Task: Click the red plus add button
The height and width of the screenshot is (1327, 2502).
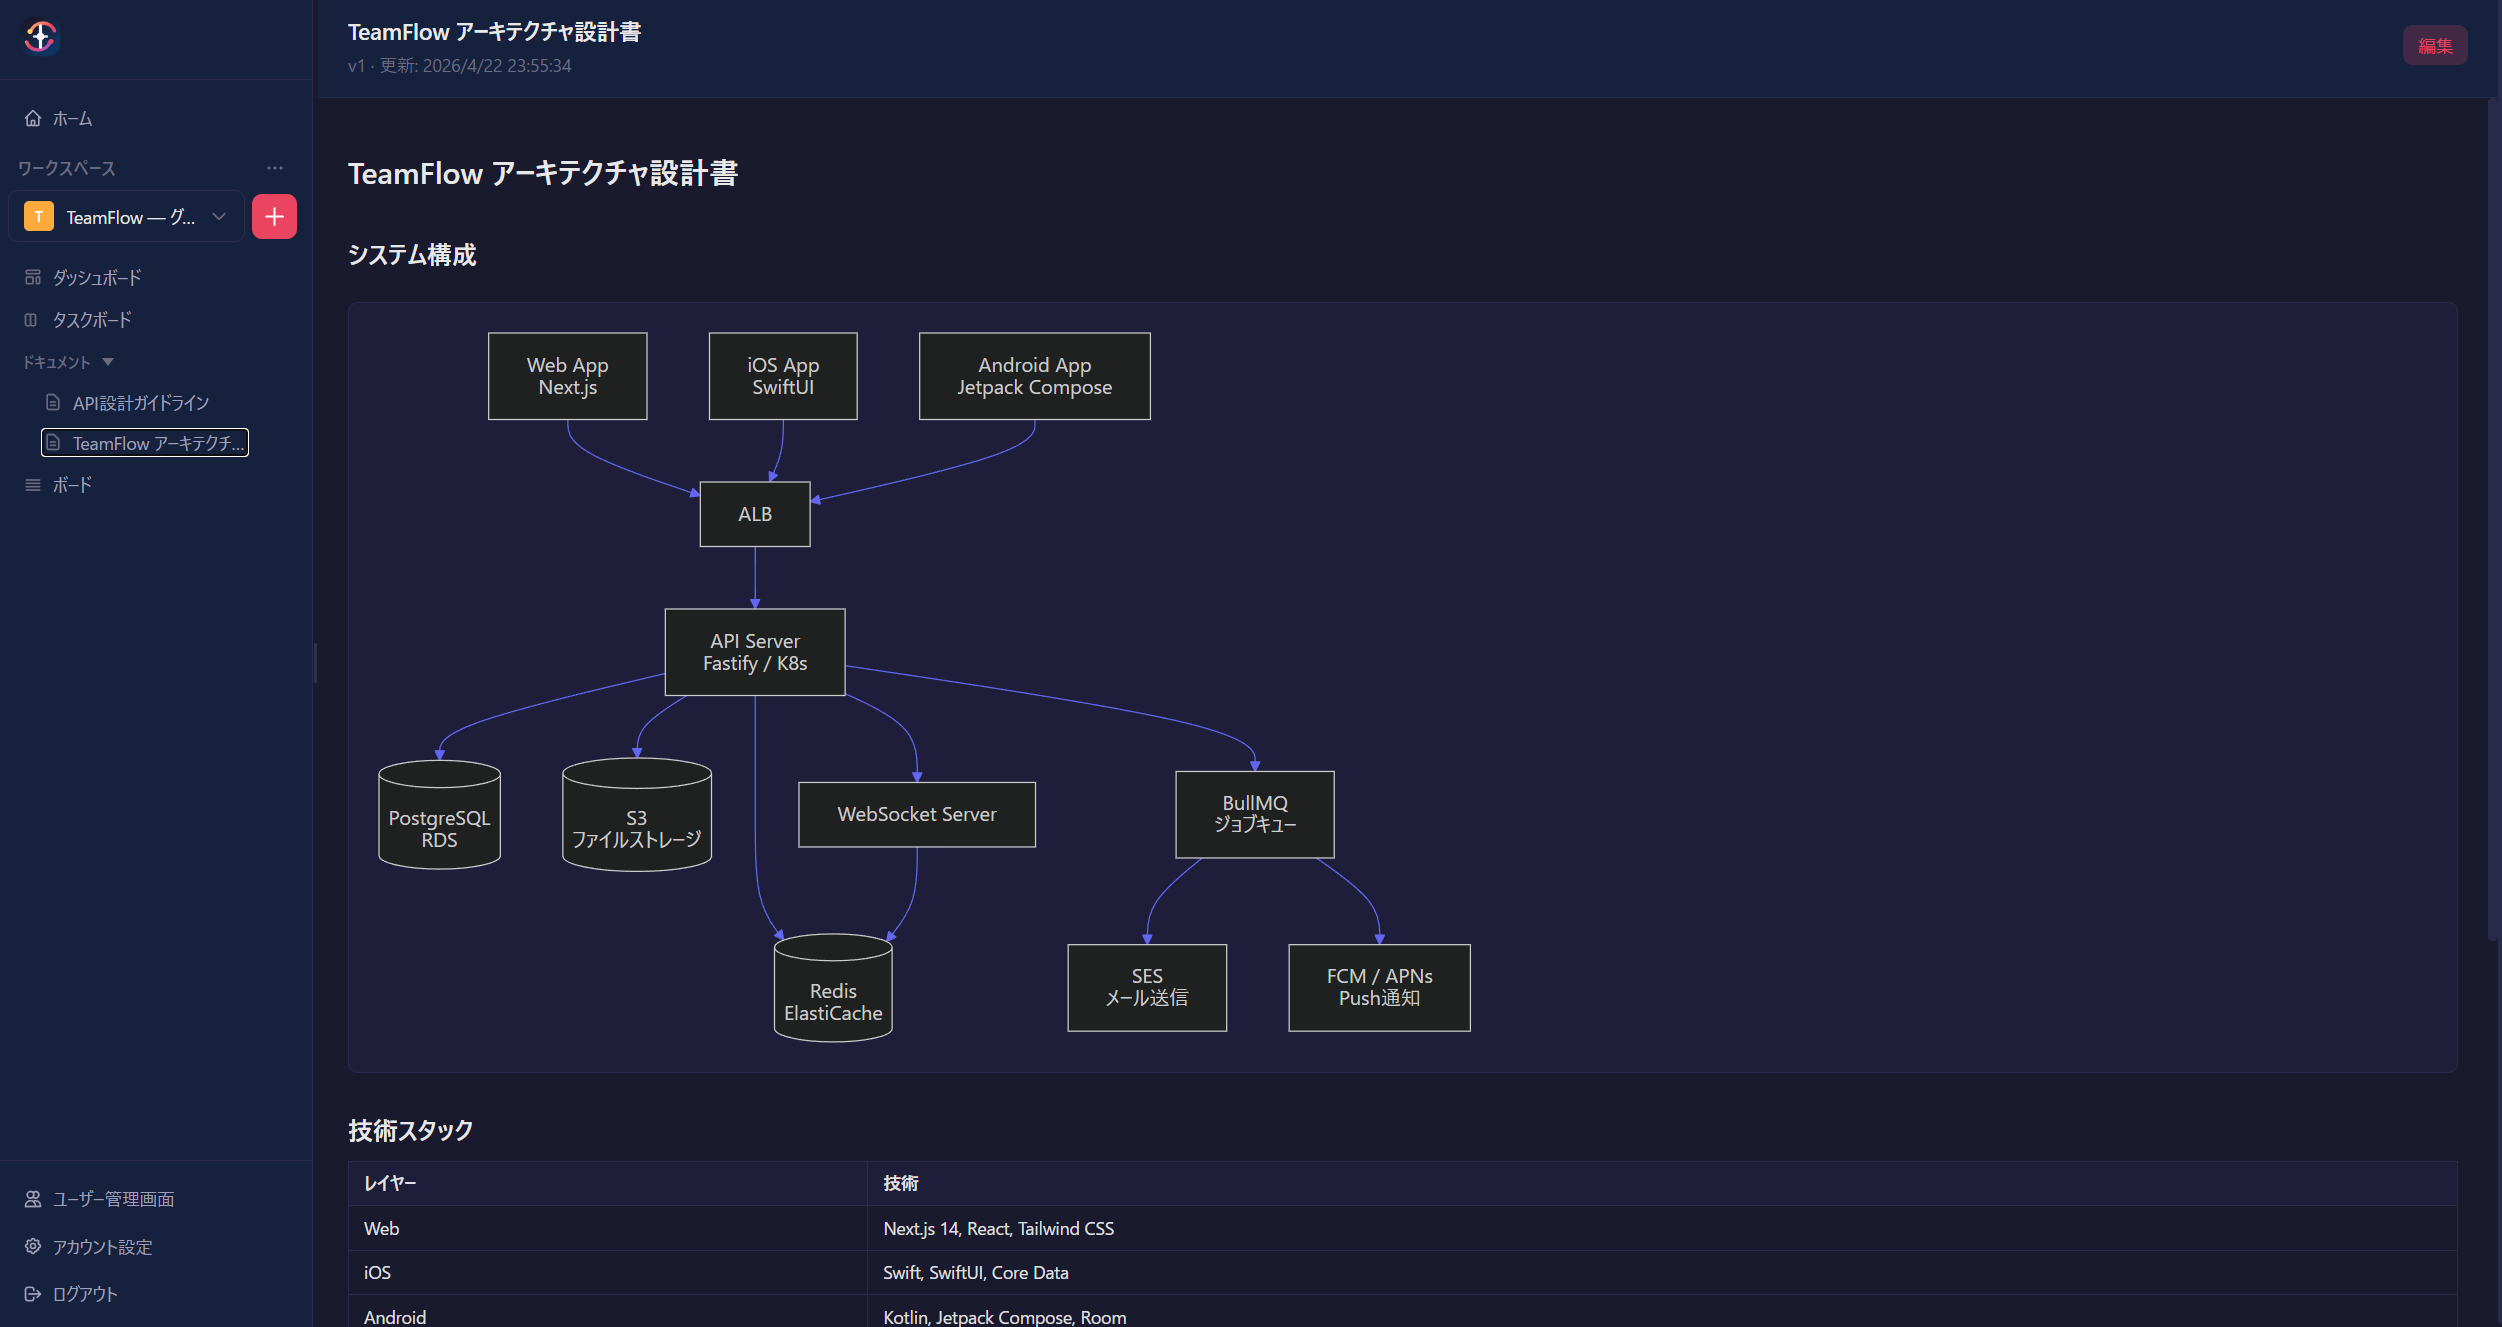Action: tap(274, 216)
